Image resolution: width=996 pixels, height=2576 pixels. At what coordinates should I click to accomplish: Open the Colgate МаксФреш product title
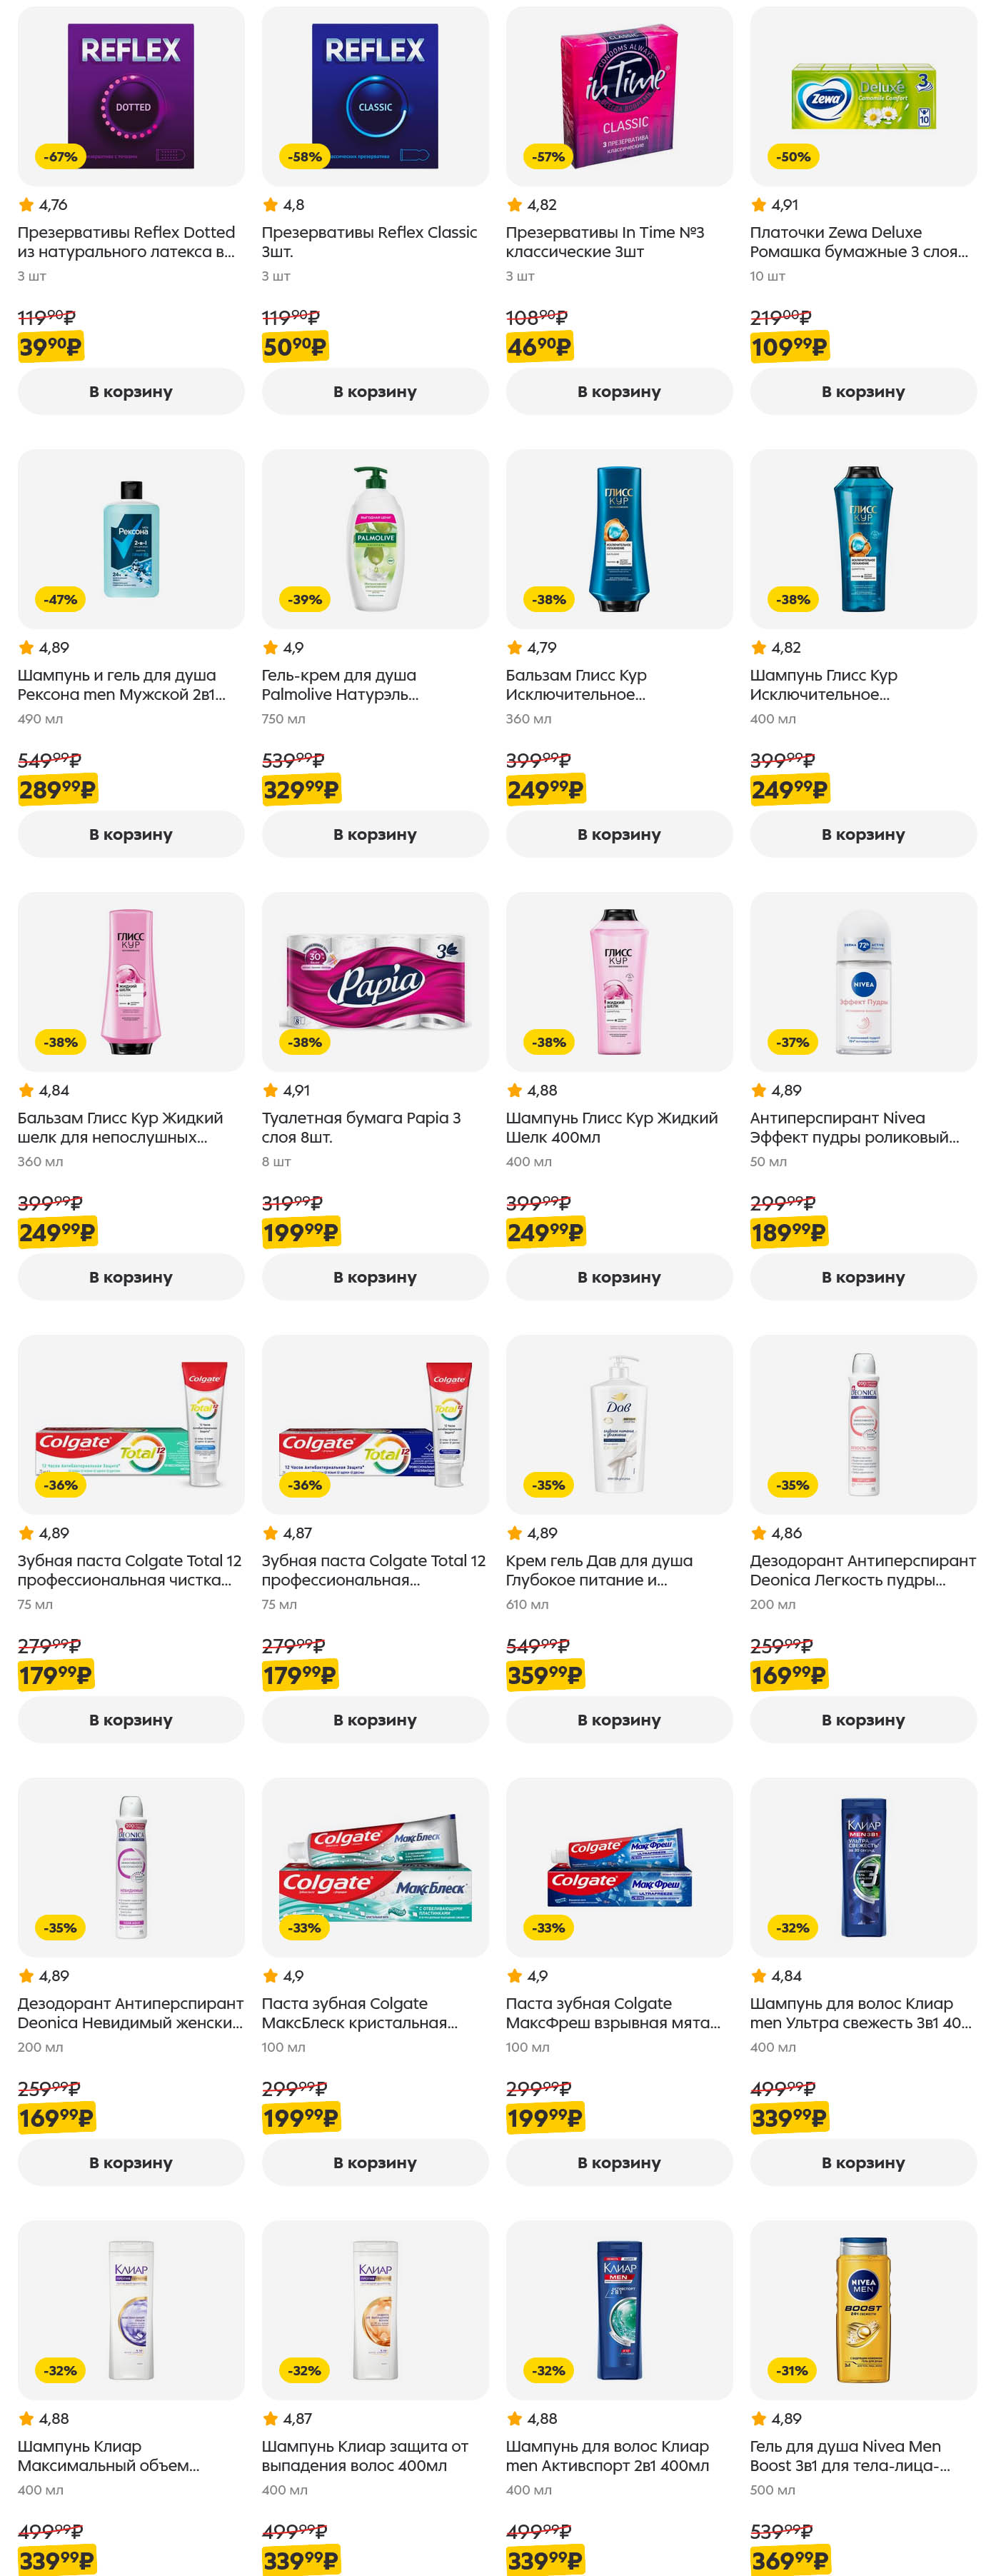click(612, 2013)
